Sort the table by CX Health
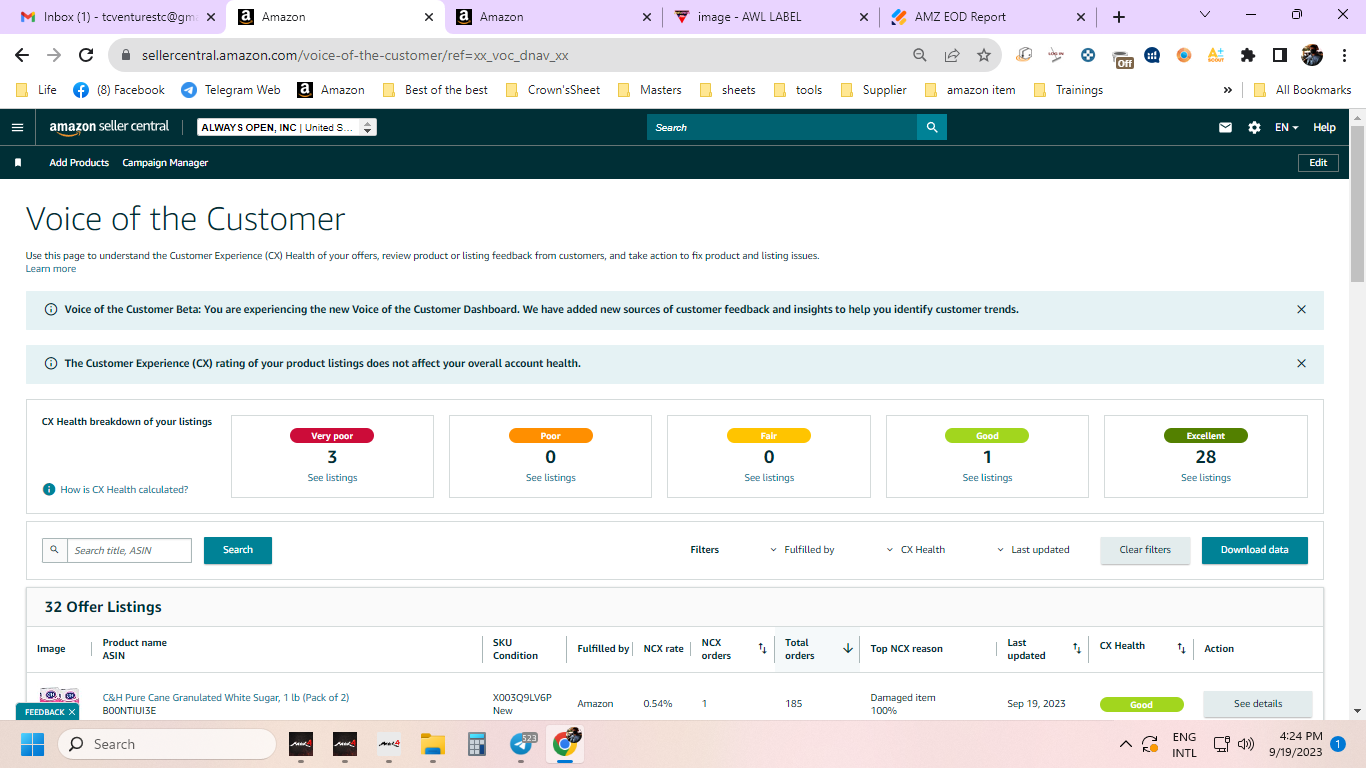This screenshot has width=1366, height=768. (1181, 649)
